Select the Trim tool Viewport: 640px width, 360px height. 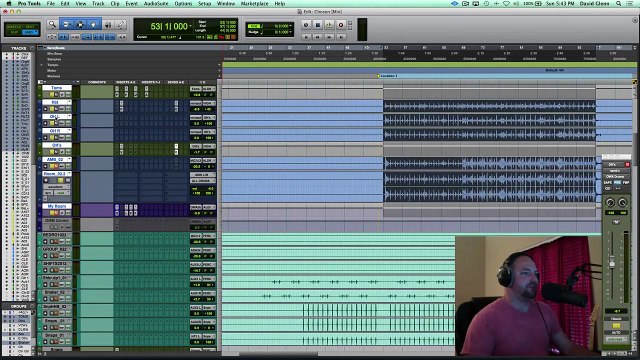pyautogui.click(x=66, y=25)
